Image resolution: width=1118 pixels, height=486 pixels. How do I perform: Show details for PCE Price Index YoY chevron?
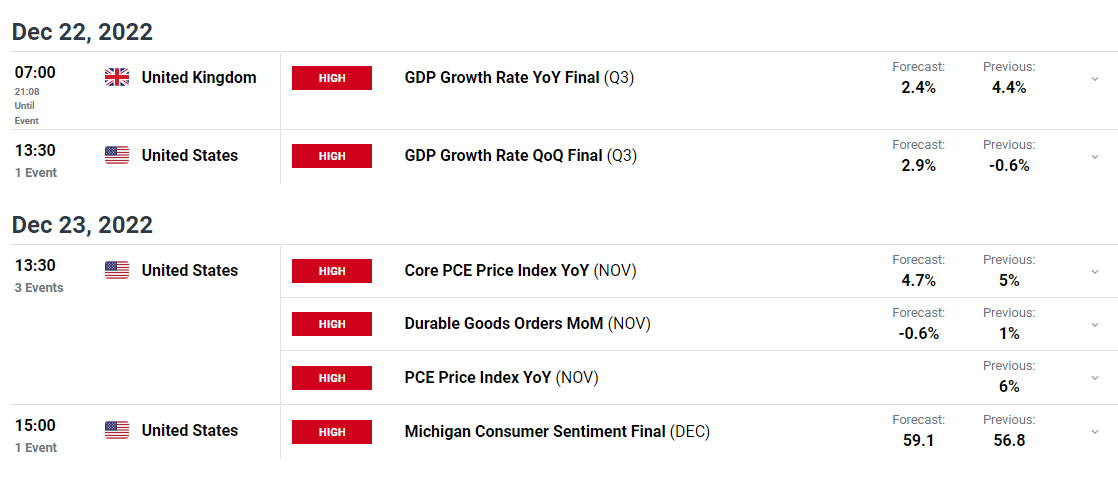1094,378
